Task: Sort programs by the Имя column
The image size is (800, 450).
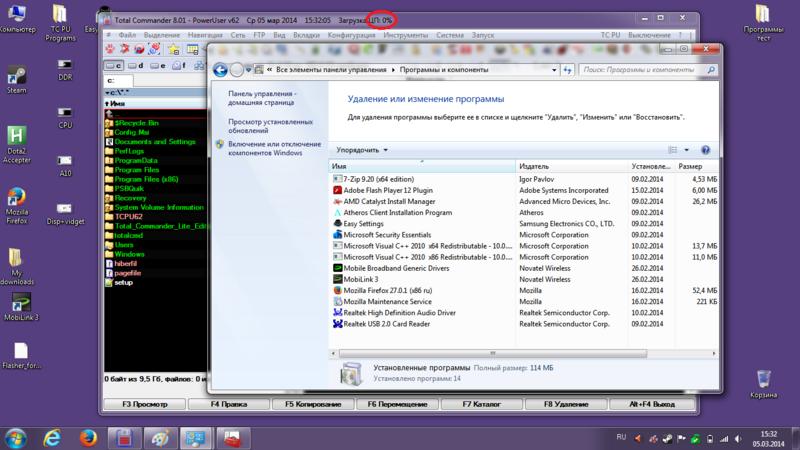Action: [422, 166]
